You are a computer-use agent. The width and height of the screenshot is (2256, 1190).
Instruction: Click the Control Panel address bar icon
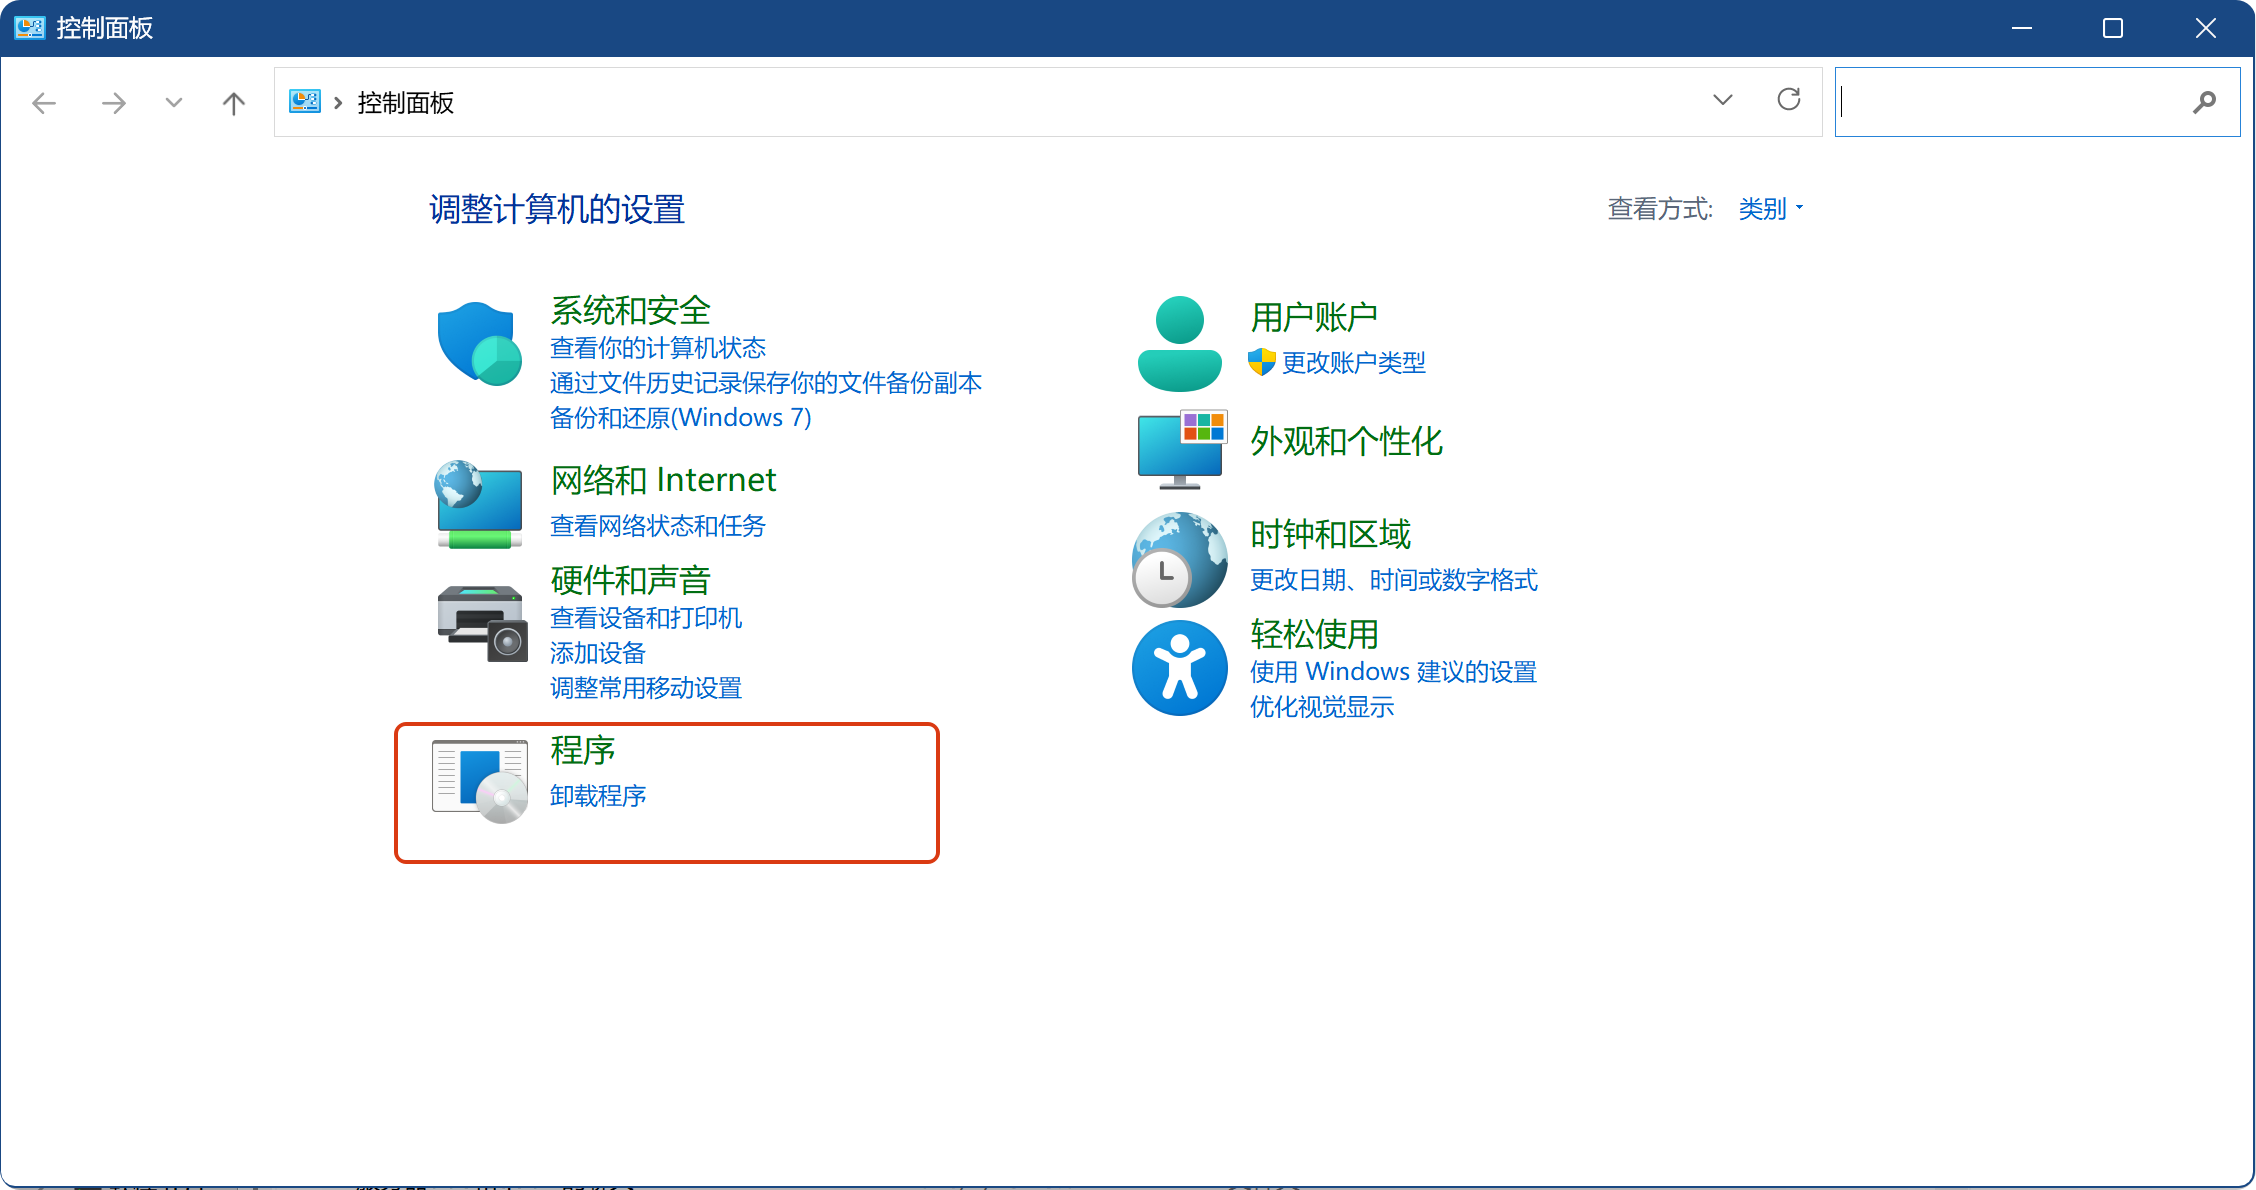click(x=305, y=101)
